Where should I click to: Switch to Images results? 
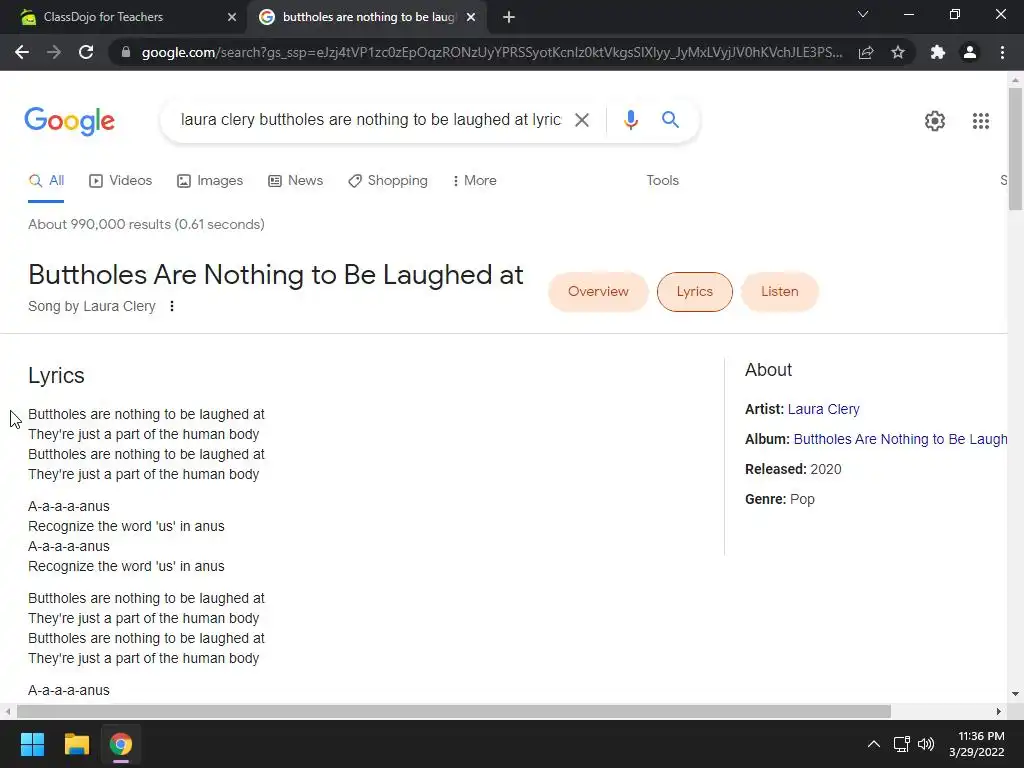pos(210,181)
